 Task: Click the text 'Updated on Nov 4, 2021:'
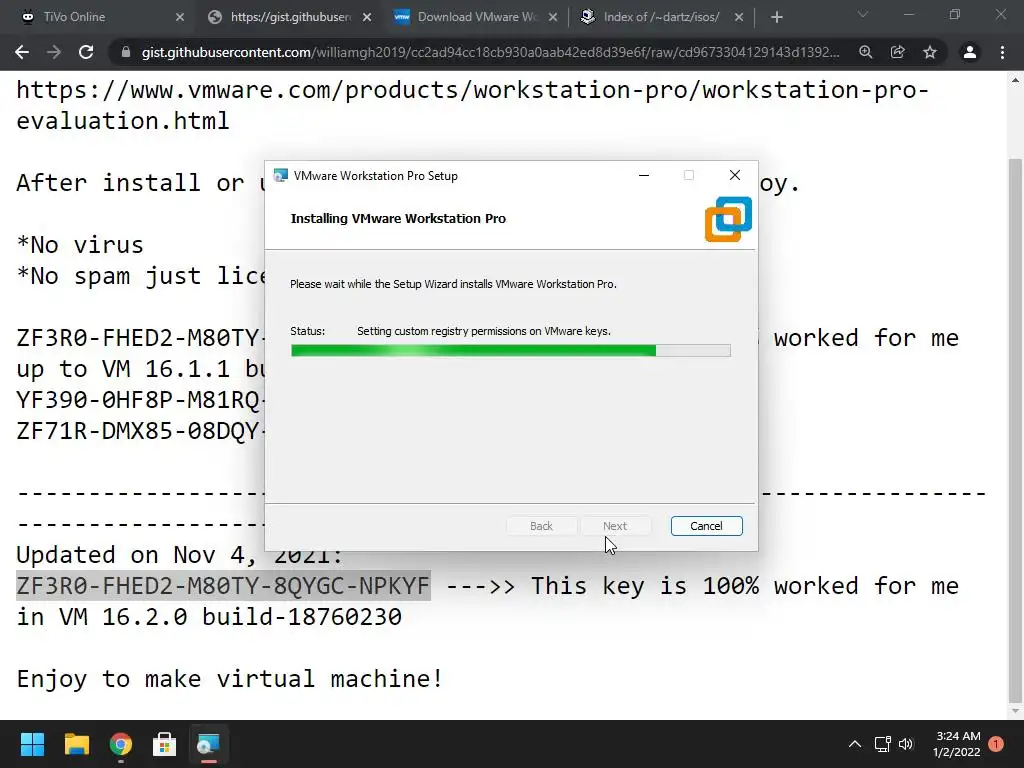tap(180, 555)
